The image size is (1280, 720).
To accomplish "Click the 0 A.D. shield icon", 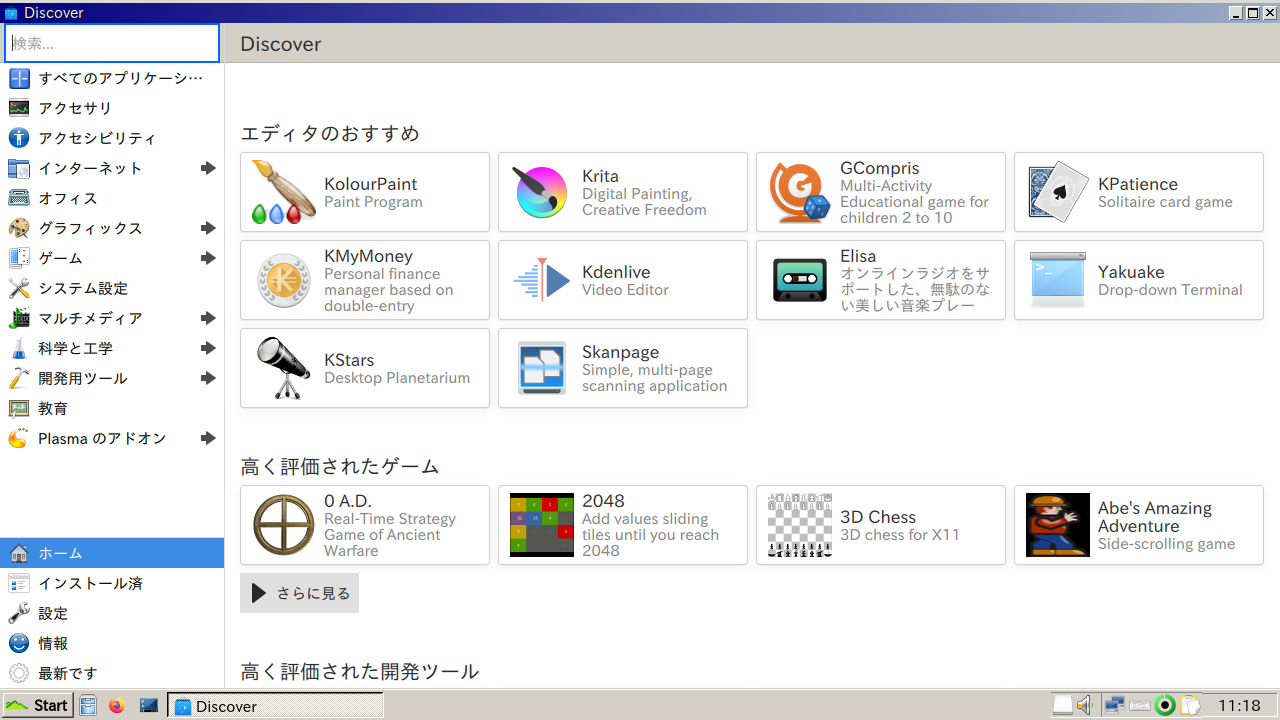I will [x=283, y=525].
